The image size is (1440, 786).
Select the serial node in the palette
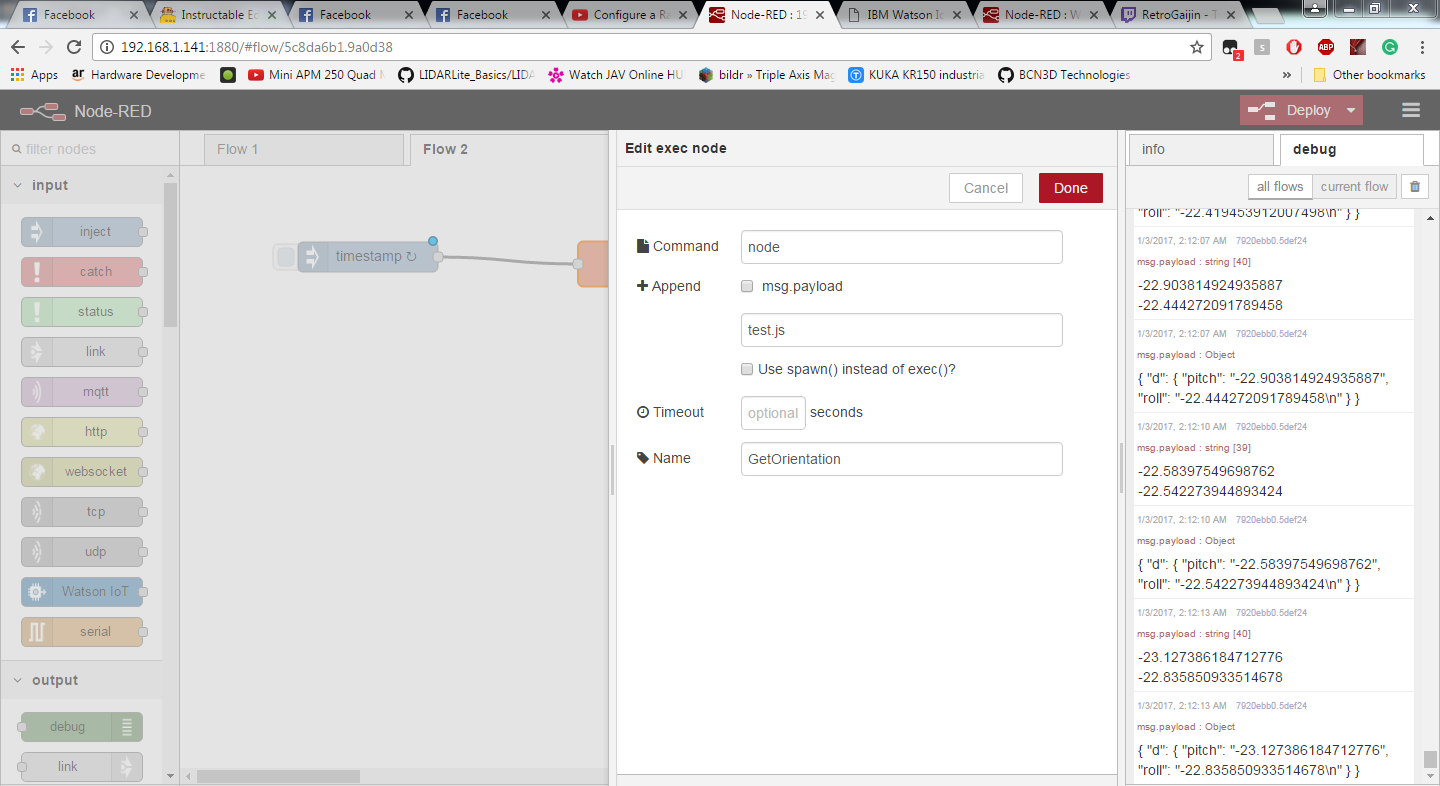coord(82,632)
